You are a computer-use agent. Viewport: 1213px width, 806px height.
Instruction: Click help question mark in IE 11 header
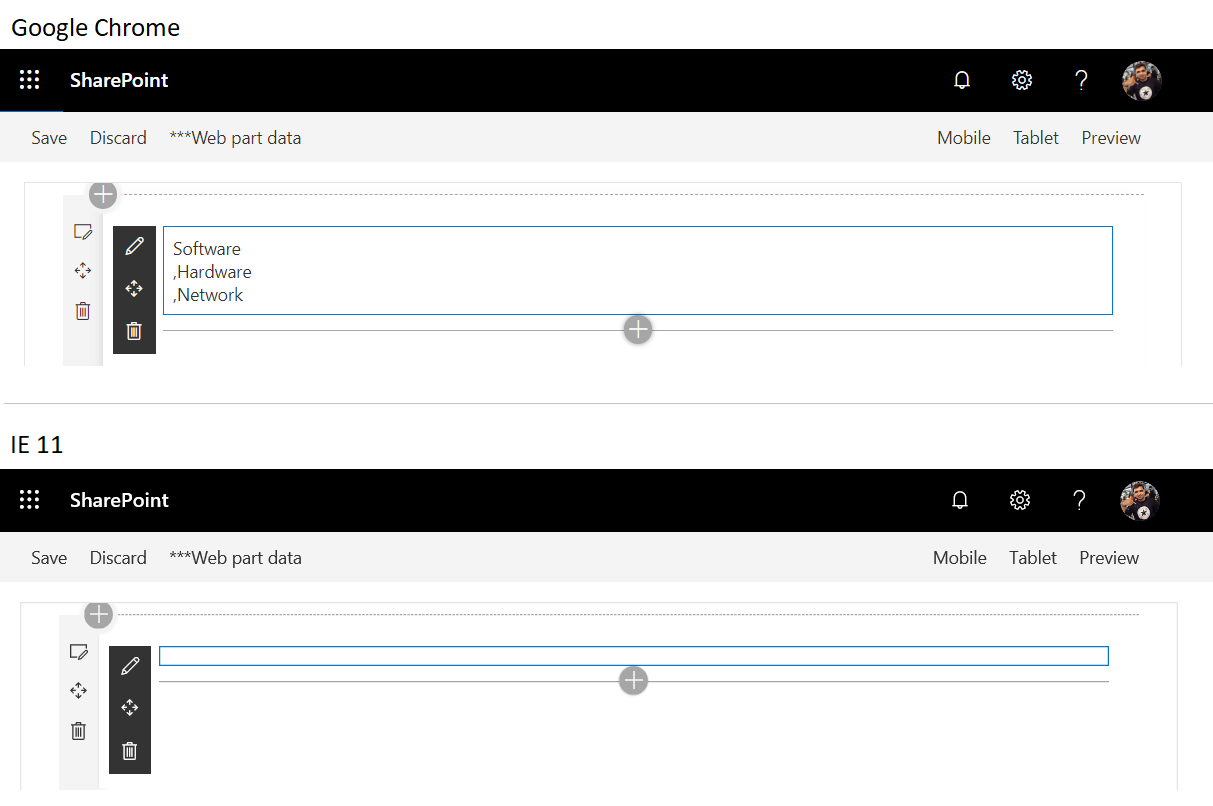[x=1079, y=501]
